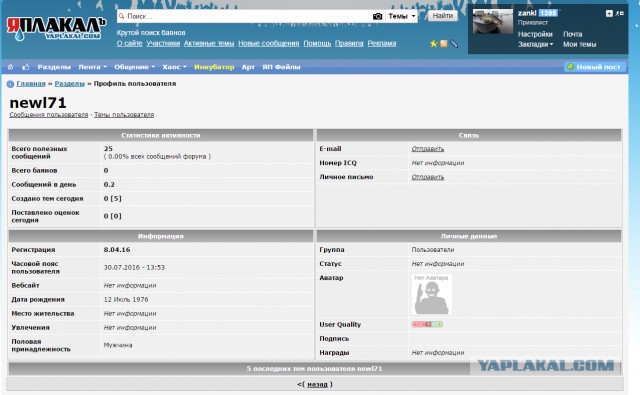This screenshot has width=640, height=395.
Task: Click the minus on User Quality rating
Action: [x=416, y=324]
